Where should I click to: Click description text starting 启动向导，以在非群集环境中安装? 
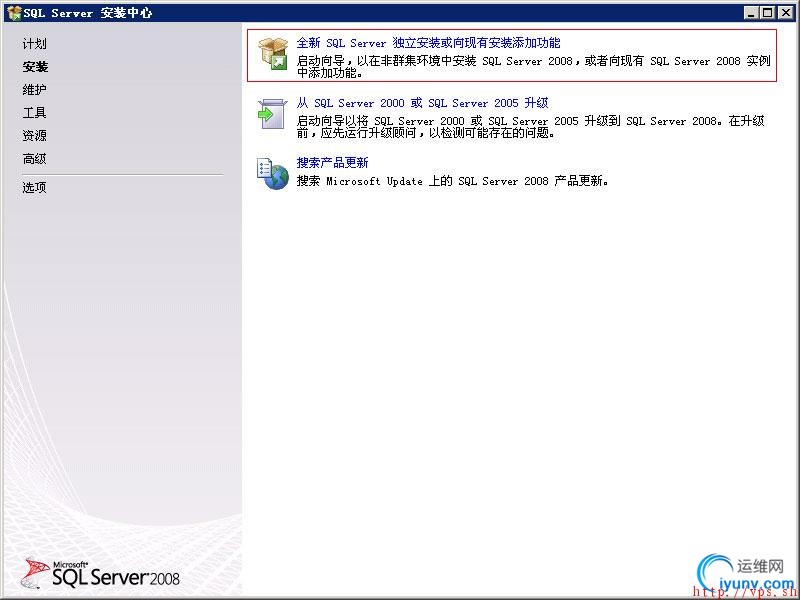coord(533,67)
